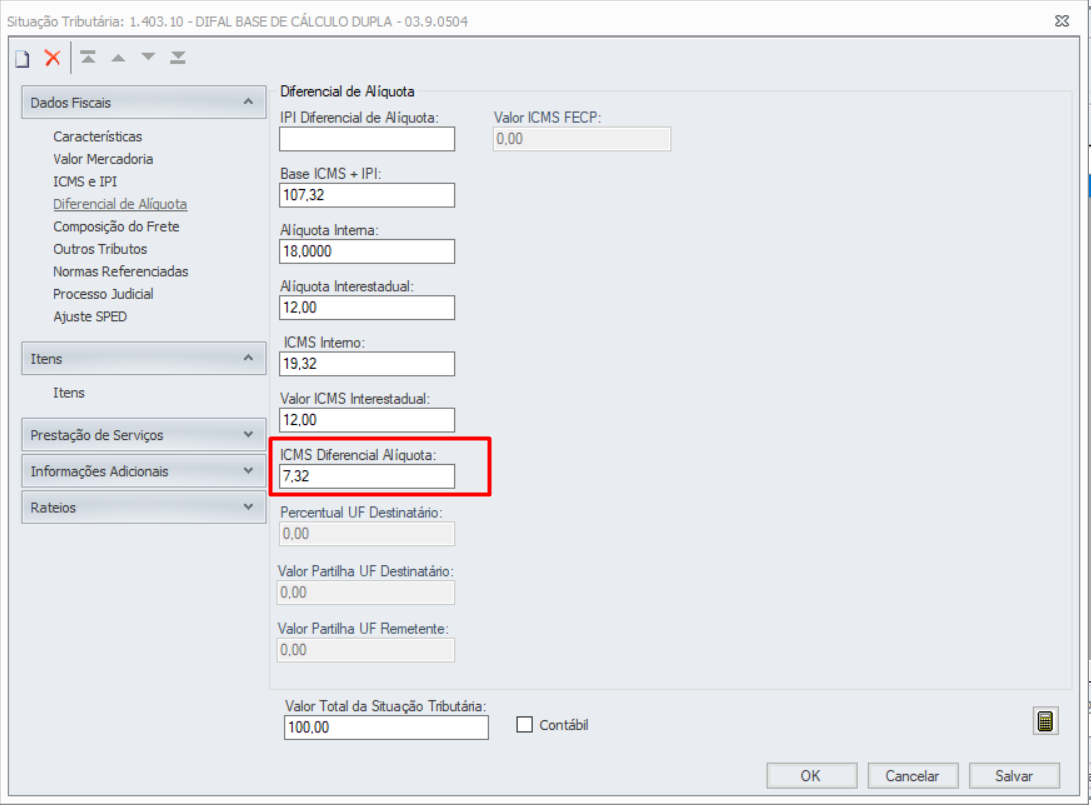The height and width of the screenshot is (807, 1091).
Task: Open Normas Referenciadas sidebar item
Action: [120, 271]
